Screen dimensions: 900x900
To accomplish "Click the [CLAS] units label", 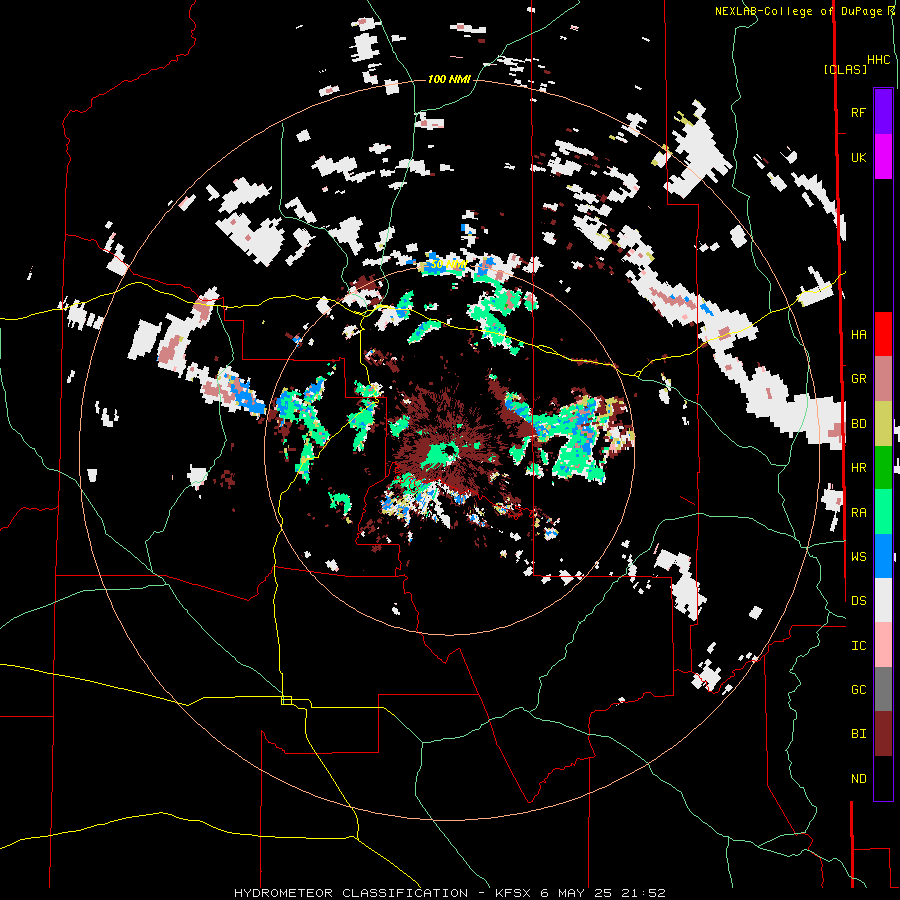I will 845,69.
